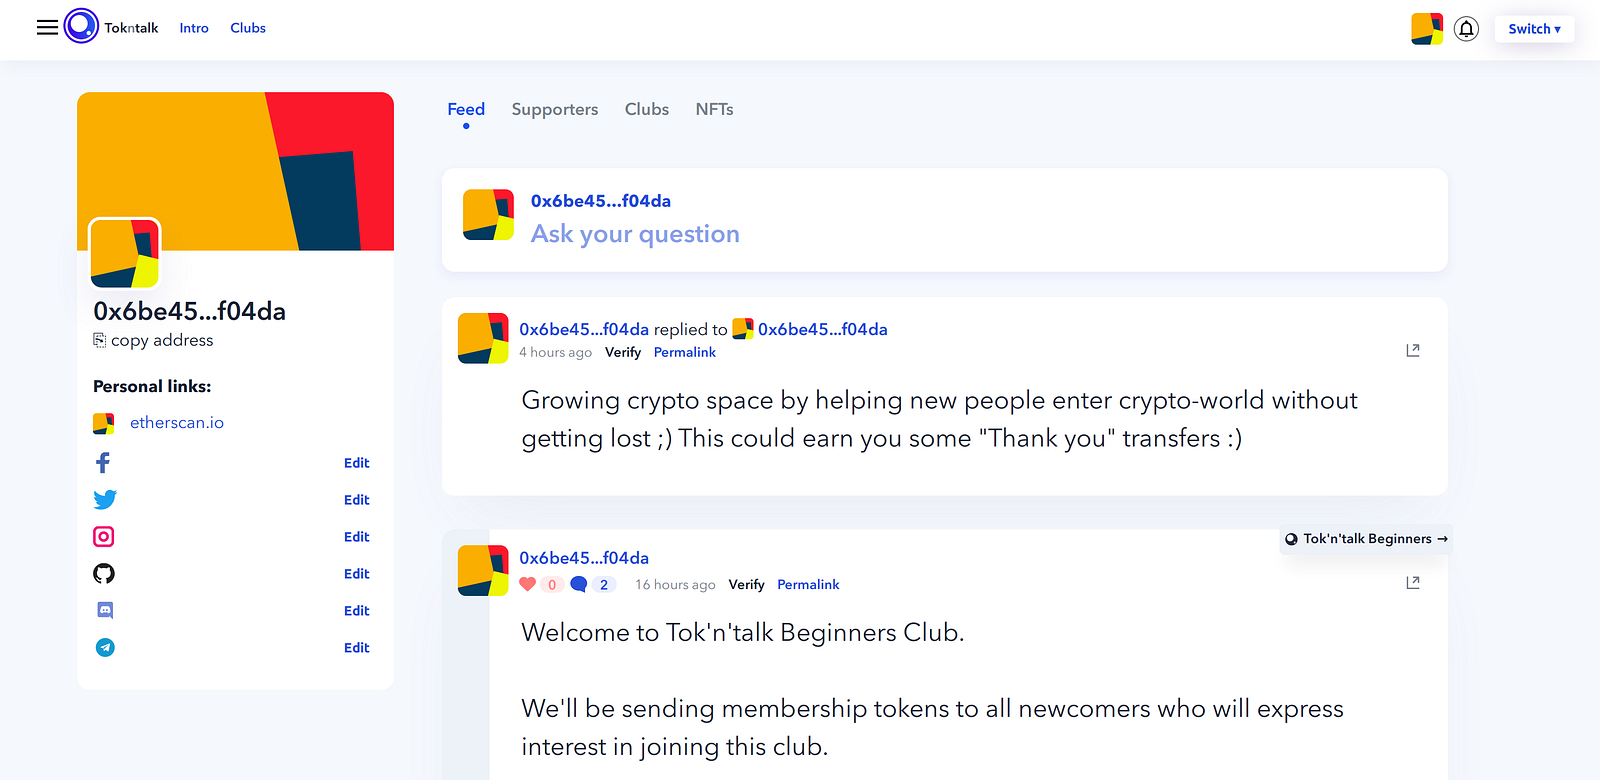Open the Tok'n'talk Beginners club tag

1366,539
